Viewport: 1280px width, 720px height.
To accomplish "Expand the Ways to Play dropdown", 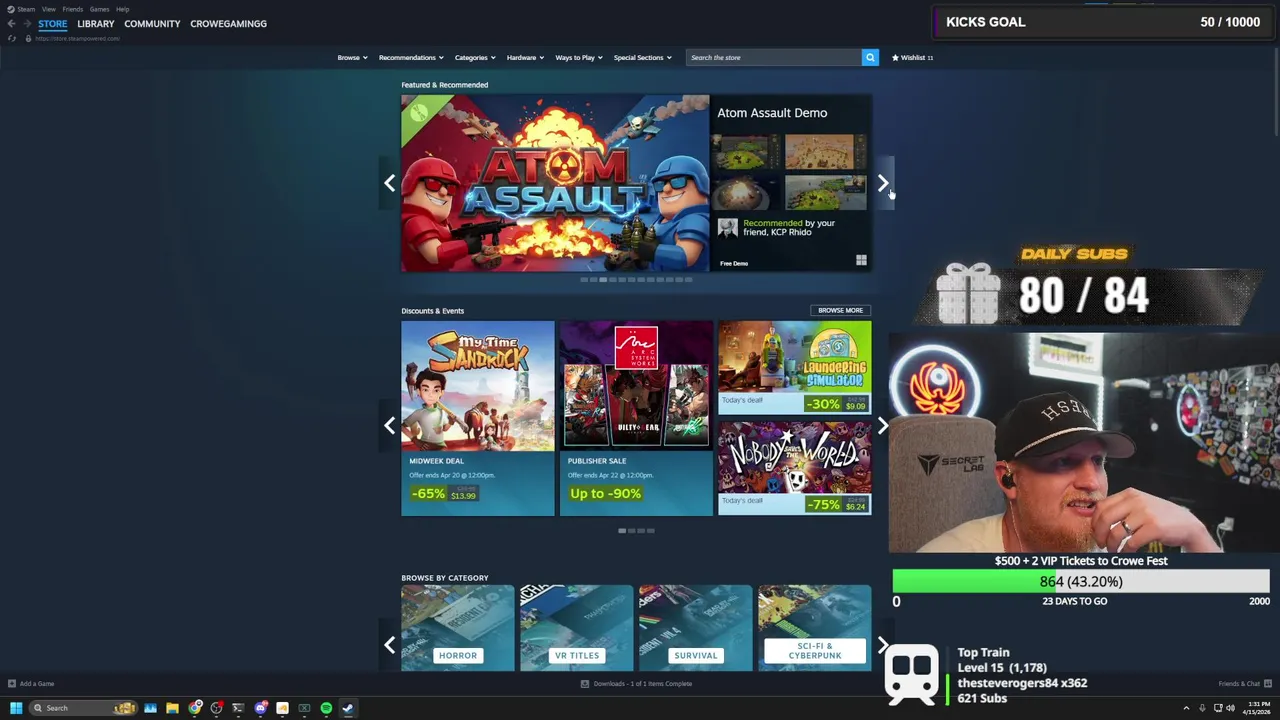I will [x=579, y=57].
